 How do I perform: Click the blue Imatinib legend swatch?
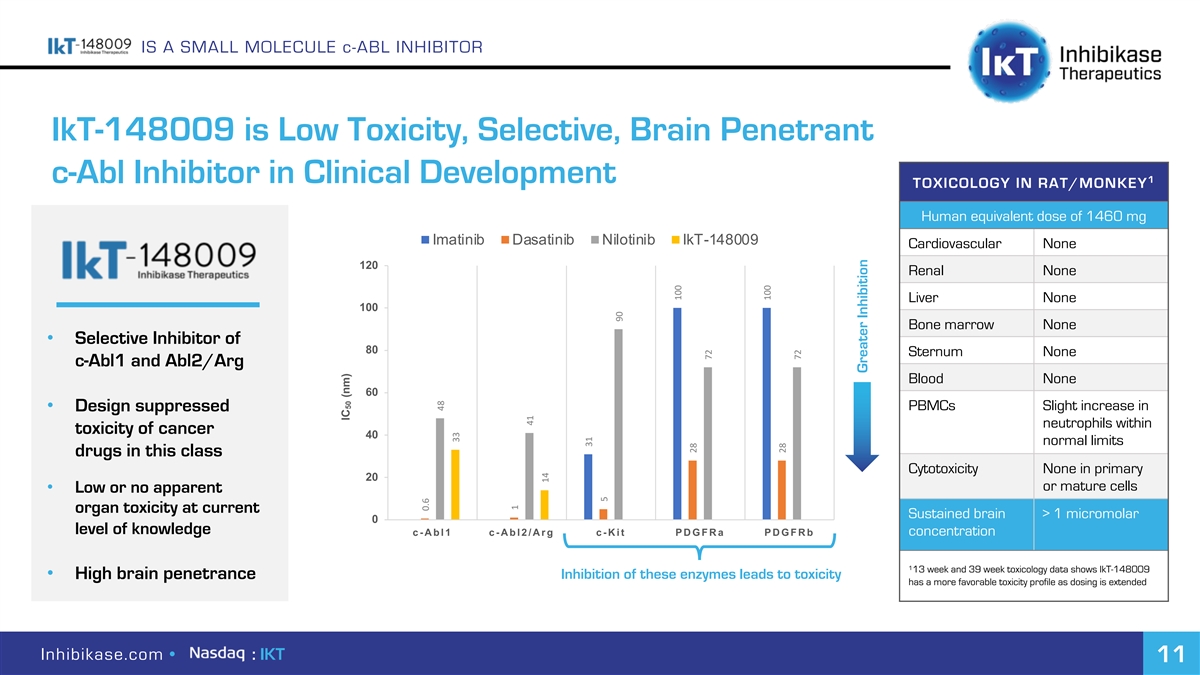click(426, 240)
